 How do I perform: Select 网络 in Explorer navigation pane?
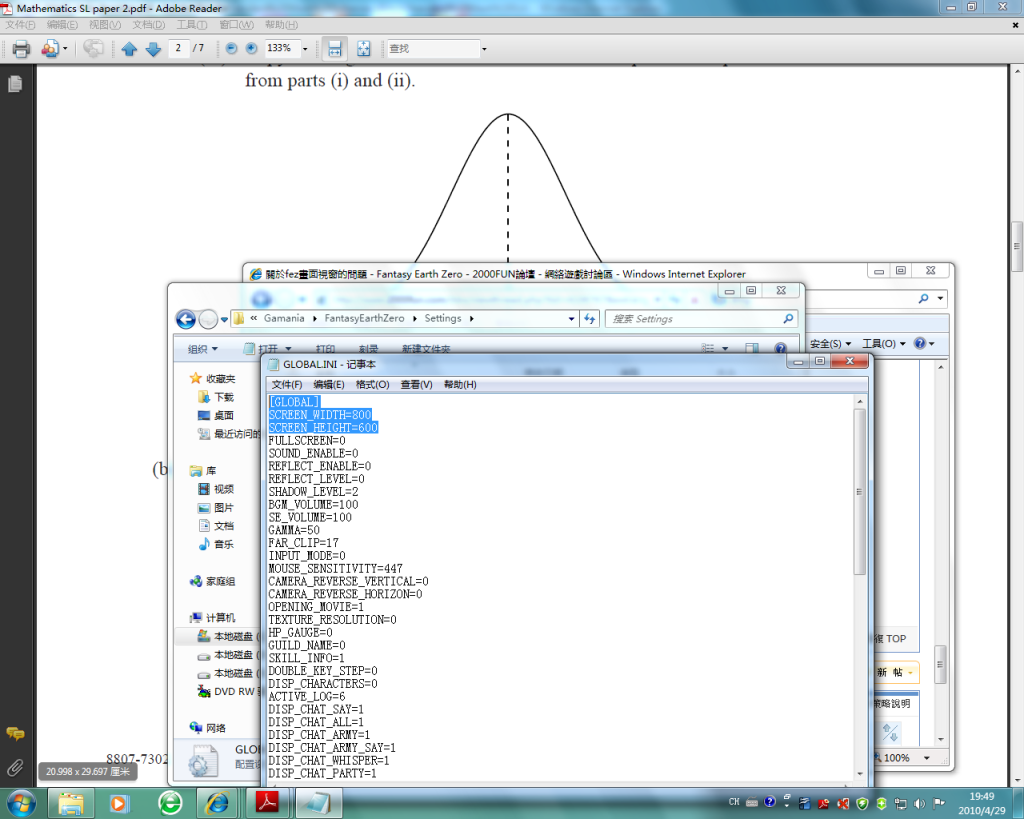tap(216, 728)
